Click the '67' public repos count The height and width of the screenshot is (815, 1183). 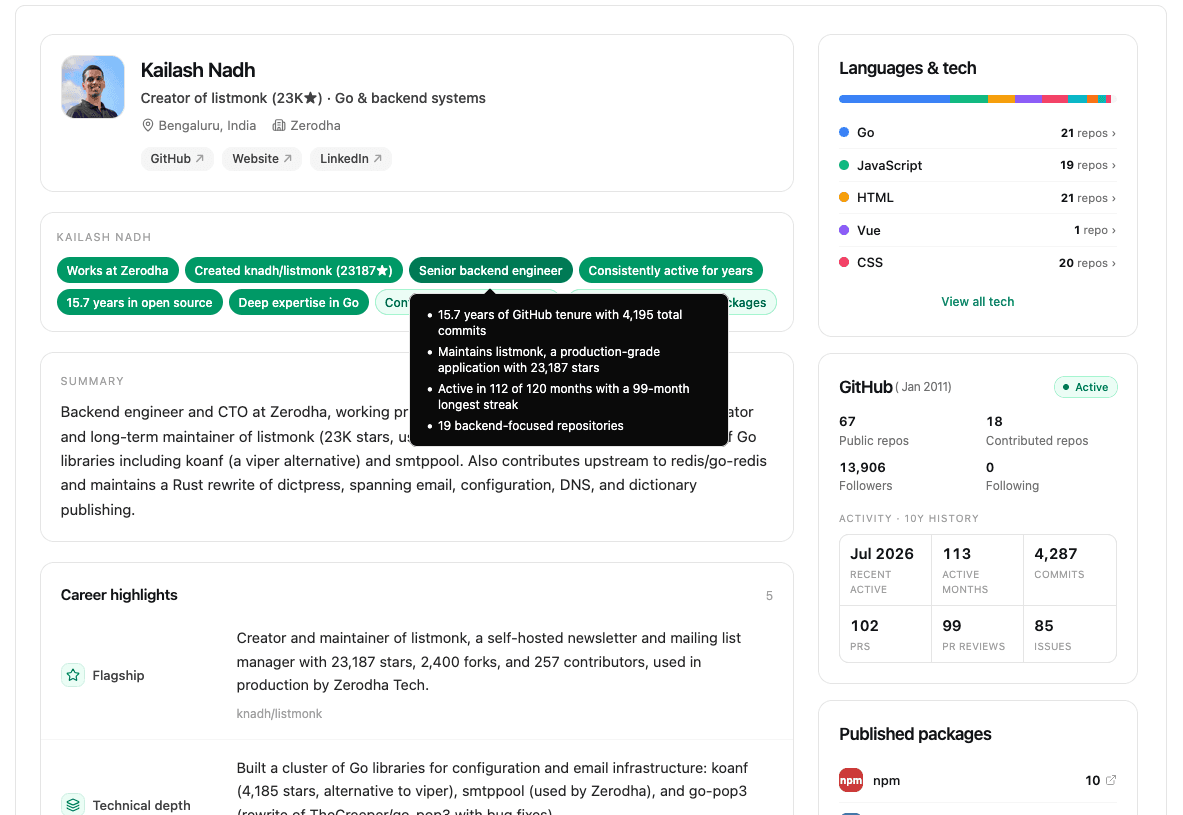click(847, 421)
